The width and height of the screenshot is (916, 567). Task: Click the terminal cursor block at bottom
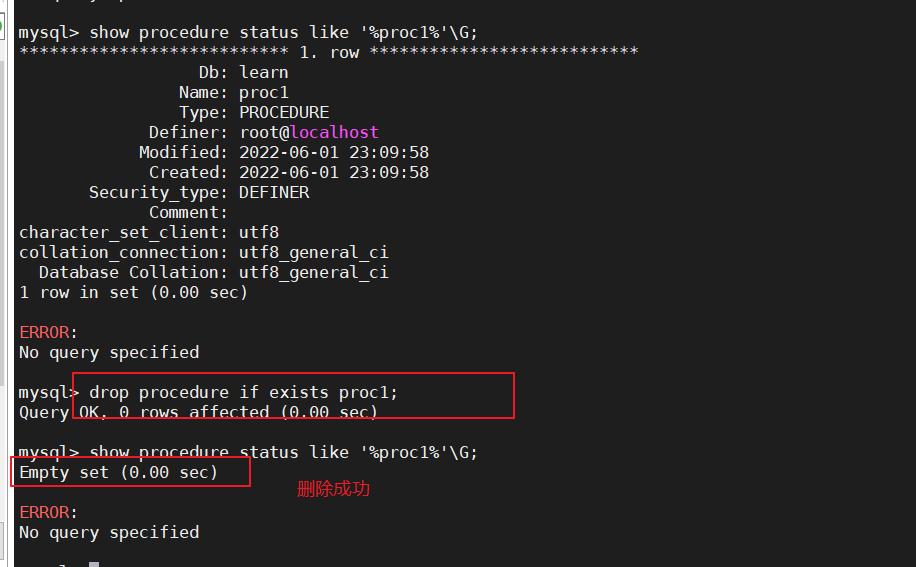[x=94, y=564]
